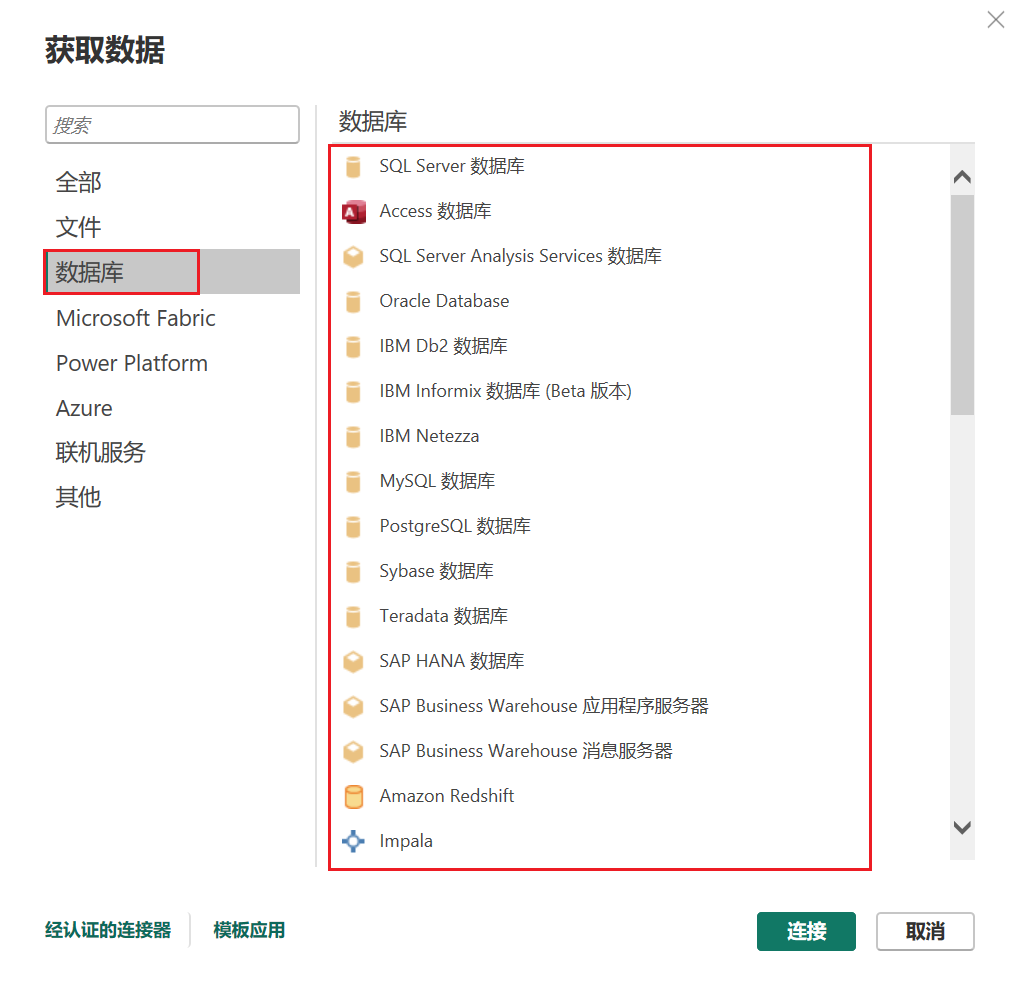The image size is (1020, 990).
Task: Click the red Access database icon
Action: pyautogui.click(x=353, y=211)
